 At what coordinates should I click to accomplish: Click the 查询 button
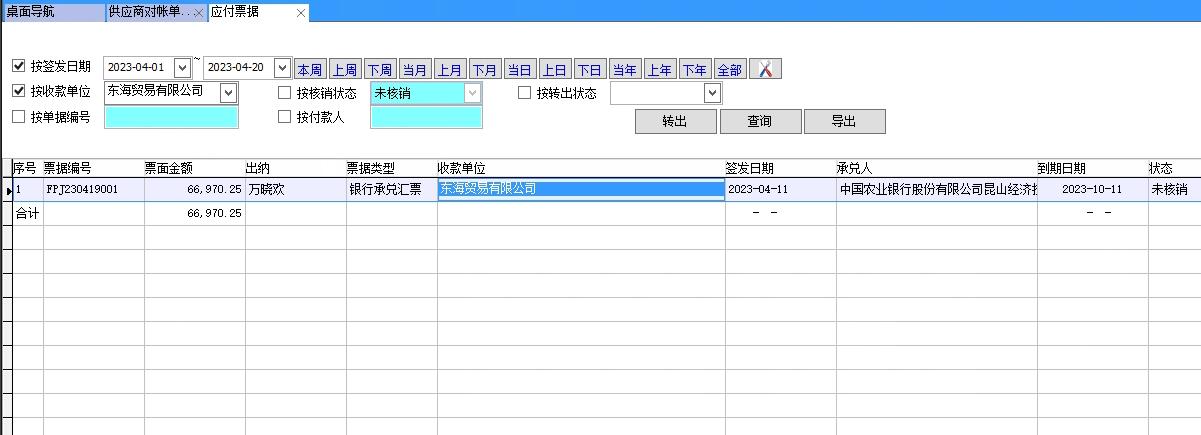(x=759, y=121)
